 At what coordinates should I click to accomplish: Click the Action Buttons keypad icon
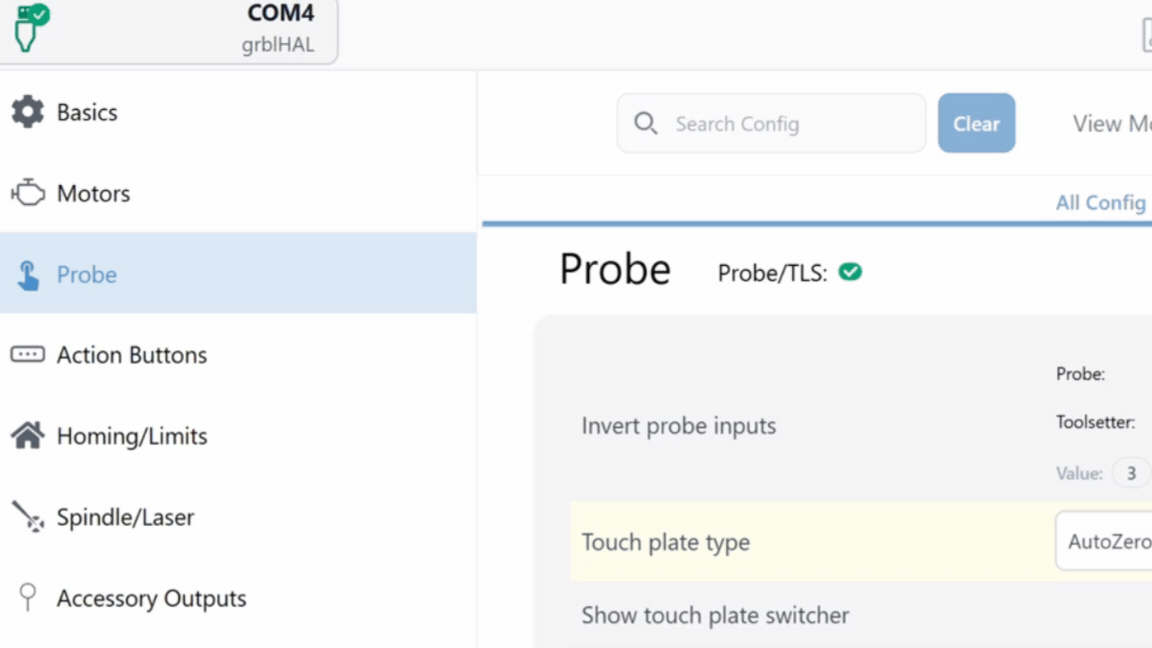pos(27,355)
